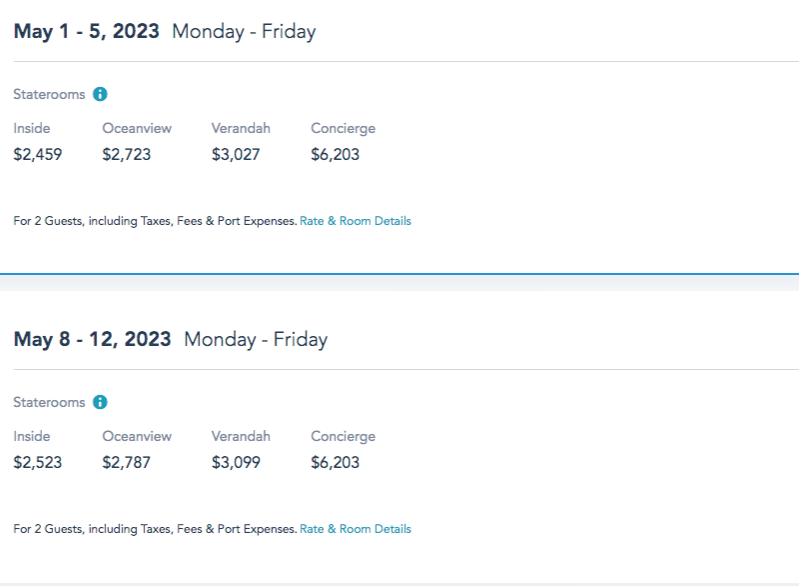This screenshot has width=799, height=586.
Task: Click Inside label in May 1-5 card
Action: tap(31, 128)
